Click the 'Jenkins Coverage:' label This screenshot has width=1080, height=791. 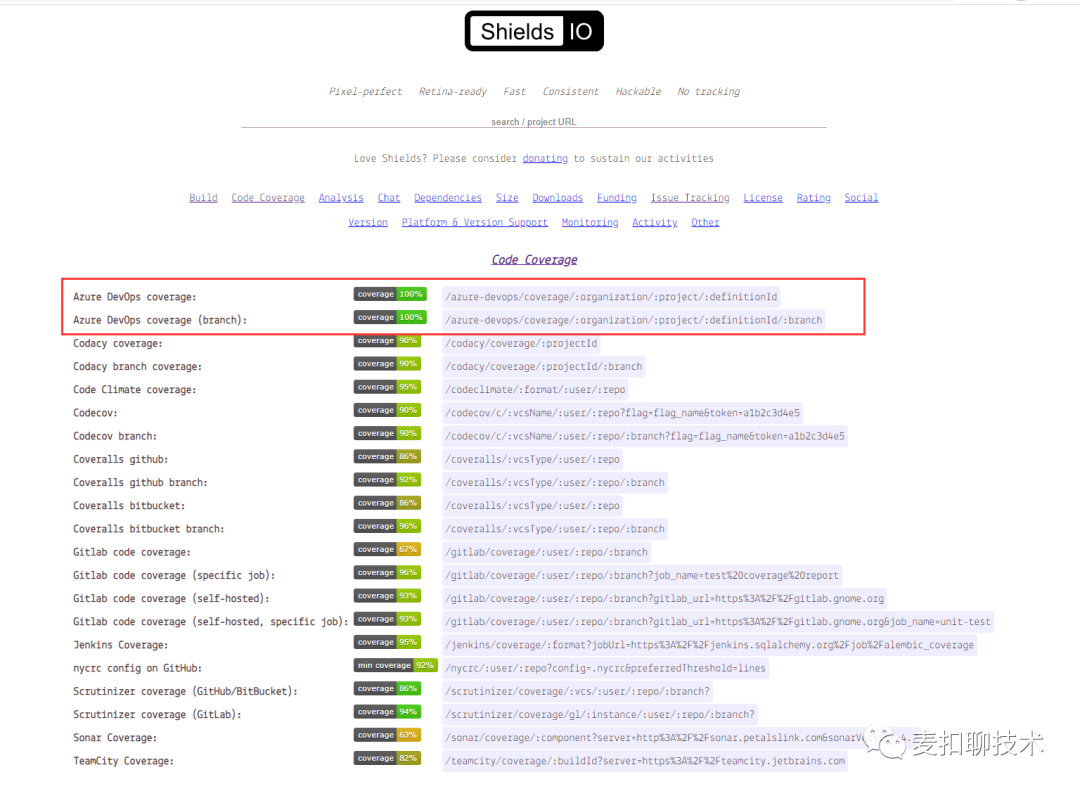(x=121, y=645)
